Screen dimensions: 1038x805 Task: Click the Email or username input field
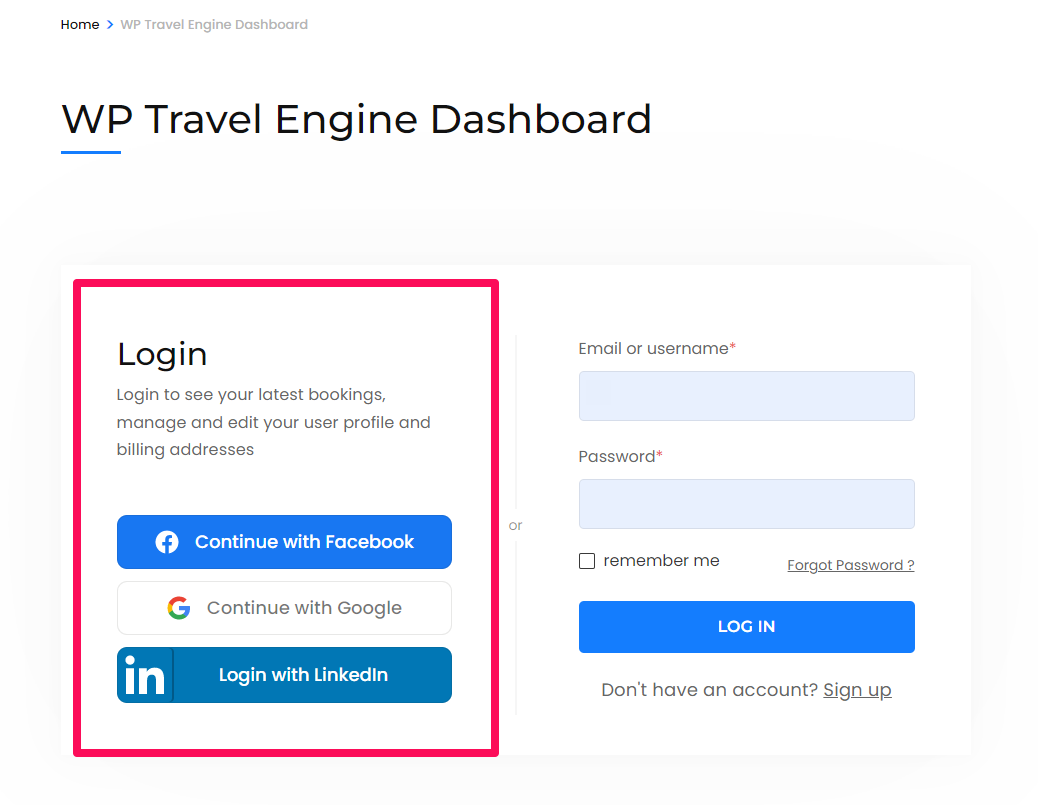click(746, 396)
